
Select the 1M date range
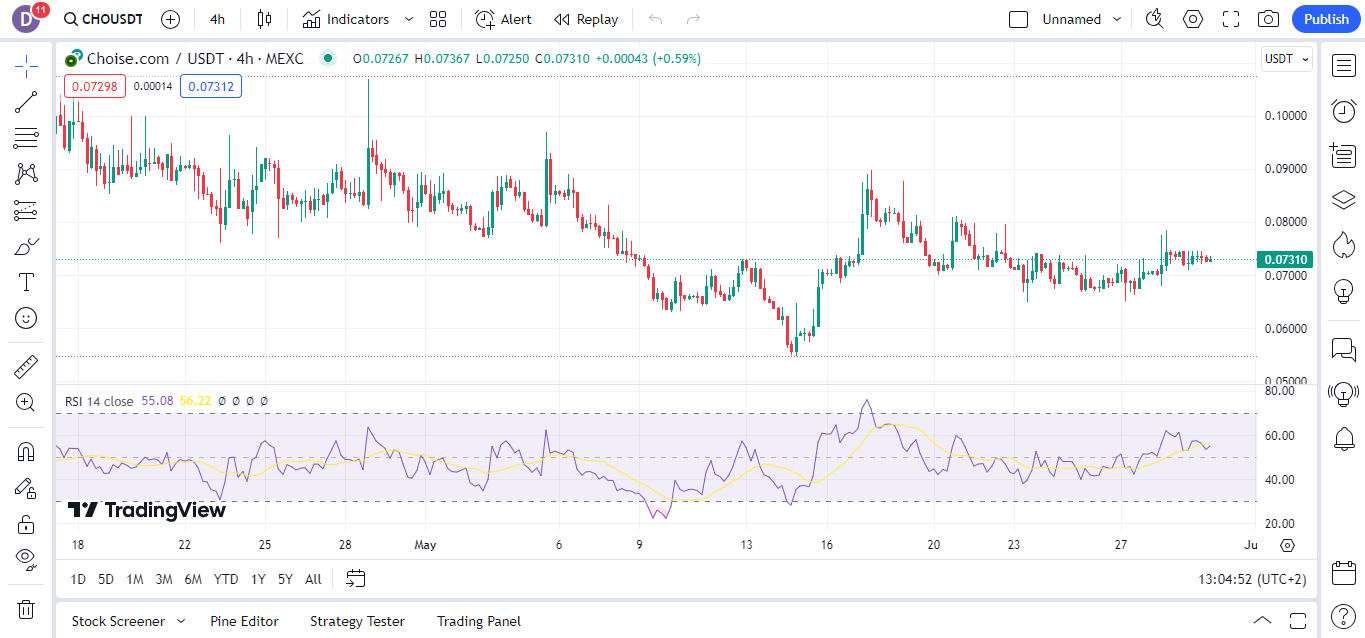pyautogui.click(x=135, y=579)
